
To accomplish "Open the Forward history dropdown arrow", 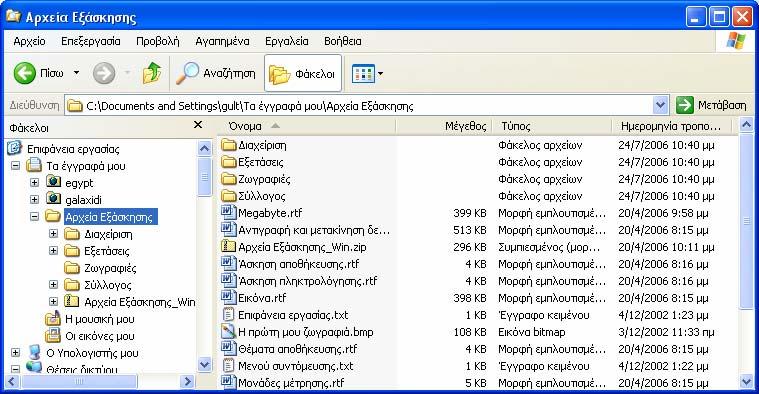I will pos(127,73).
